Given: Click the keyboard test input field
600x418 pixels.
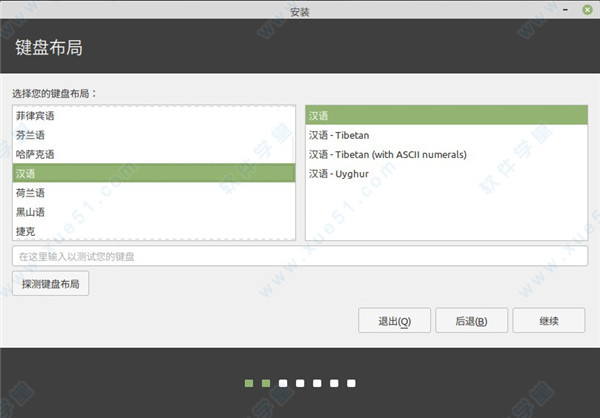Looking at the screenshot, I should (299, 257).
